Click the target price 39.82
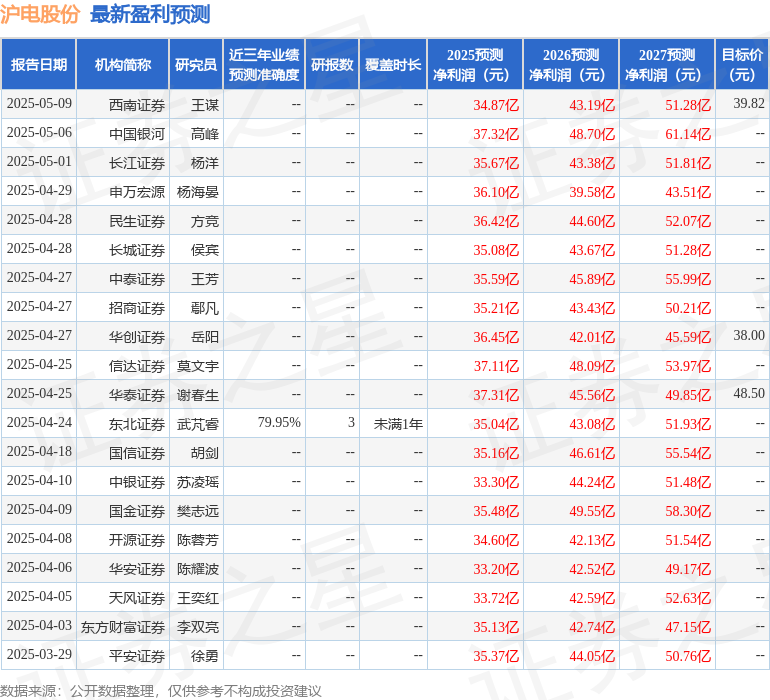Image resolution: width=770 pixels, height=700 pixels. 749,103
